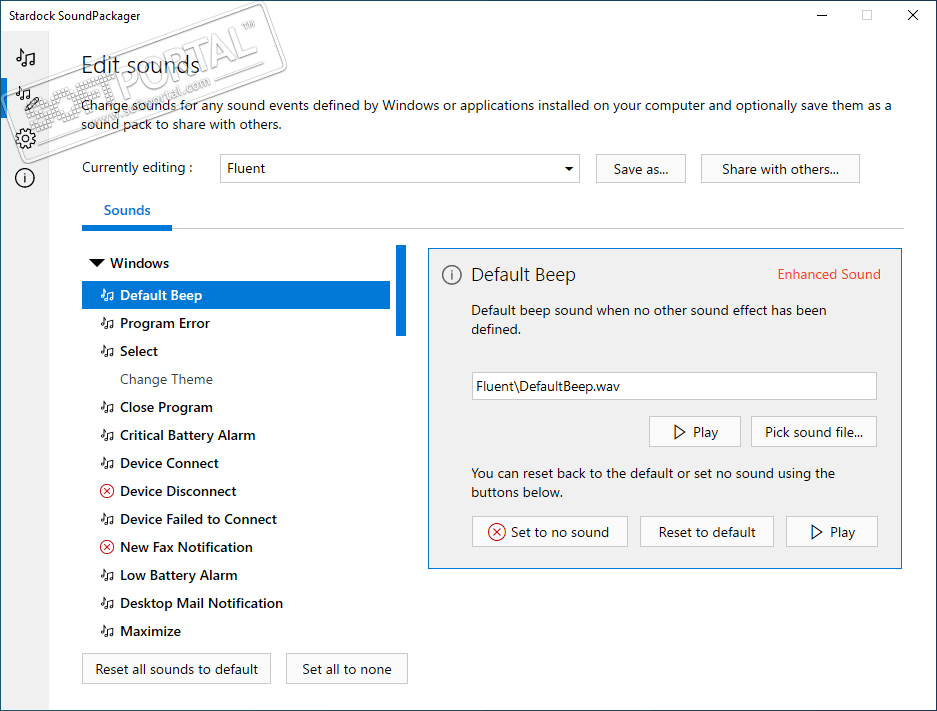Image resolution: width=937 pixels, height=711 pixels.
Task: Click the sound file path field
Action: pos(673,386)
